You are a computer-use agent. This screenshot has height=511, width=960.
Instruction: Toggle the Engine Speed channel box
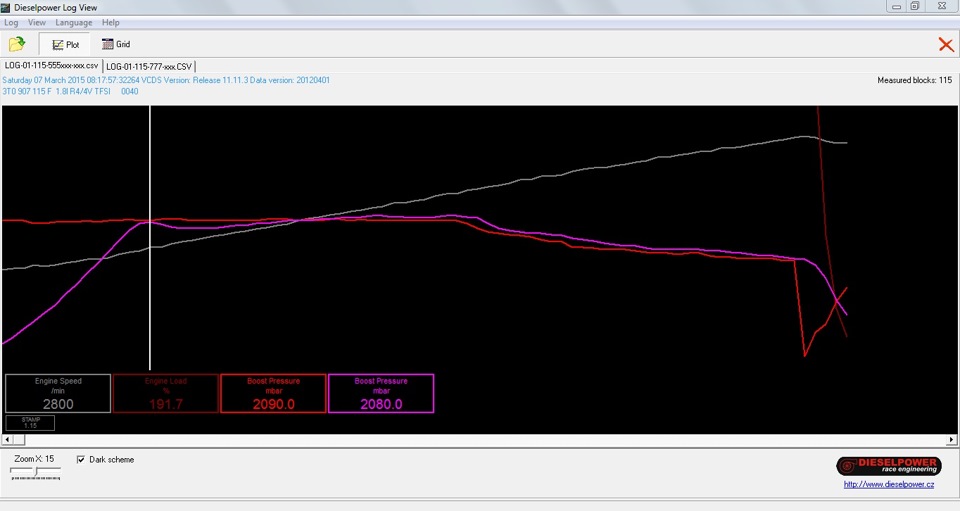(58, 394)
